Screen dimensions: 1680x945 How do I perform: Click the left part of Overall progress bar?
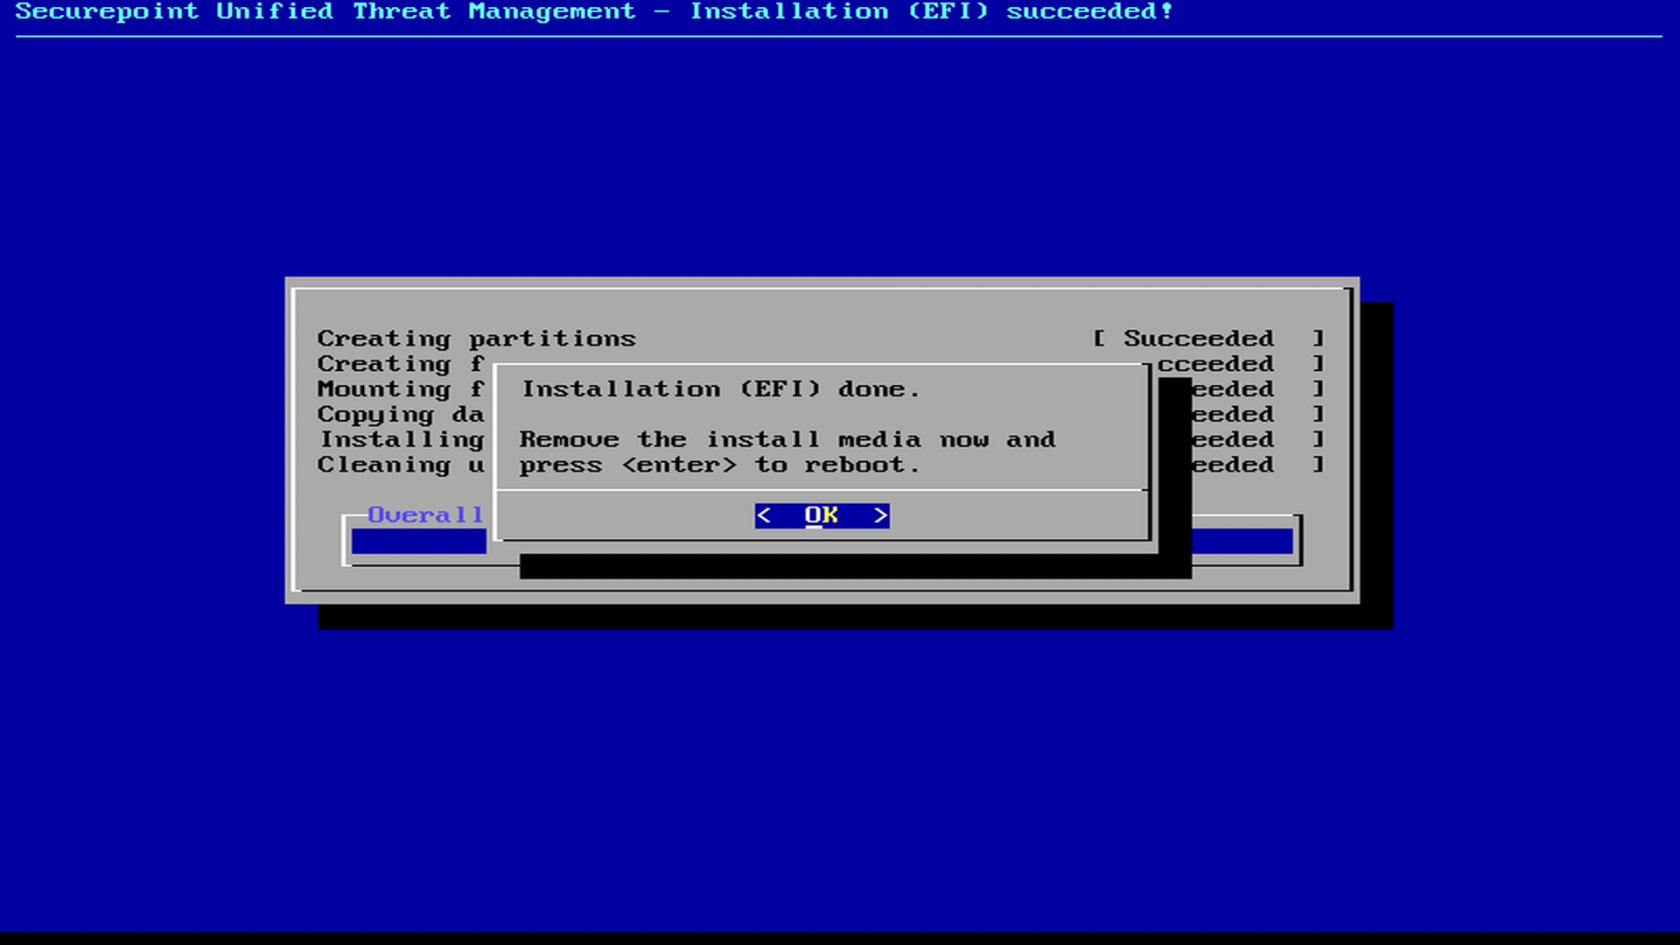(x=418, y=542)
